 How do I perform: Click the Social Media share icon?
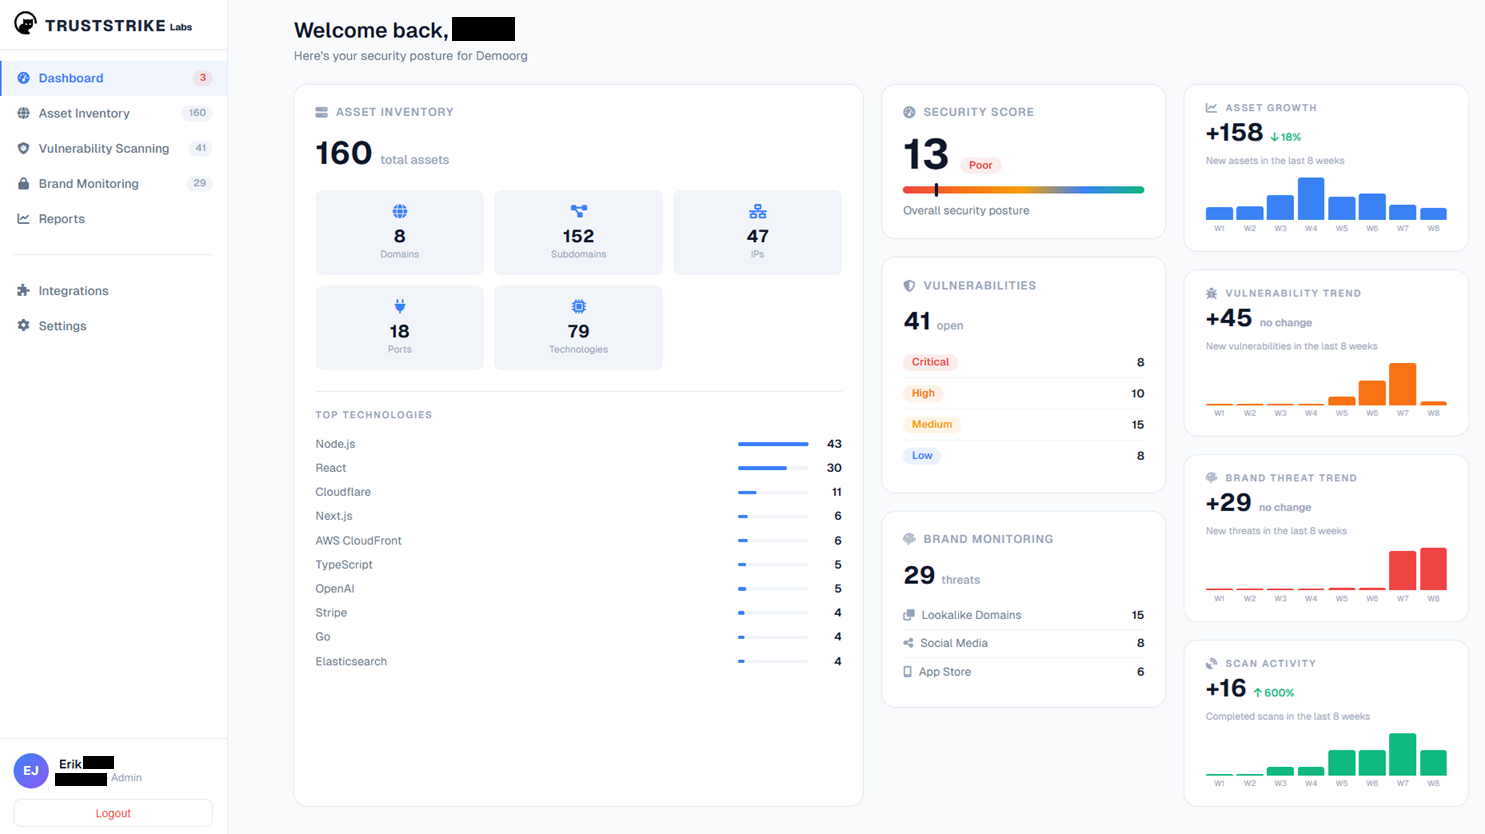[x=908, y=643]
